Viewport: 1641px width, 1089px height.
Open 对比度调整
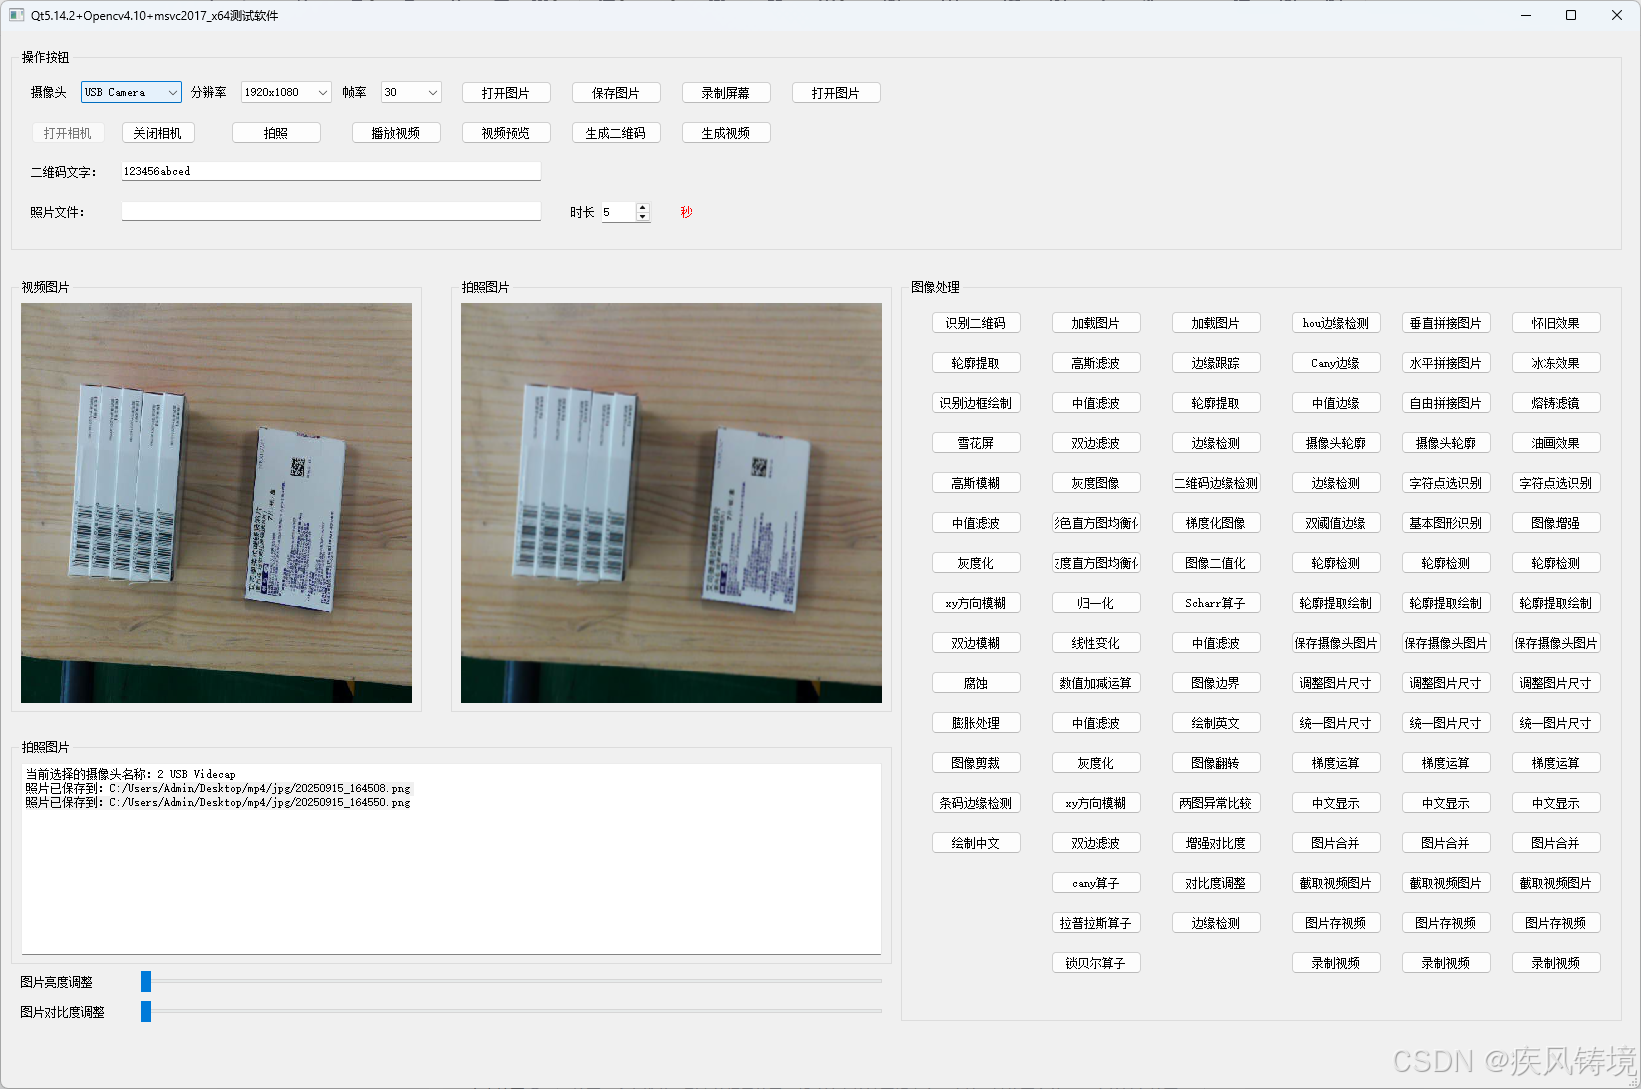[1216, 883]
